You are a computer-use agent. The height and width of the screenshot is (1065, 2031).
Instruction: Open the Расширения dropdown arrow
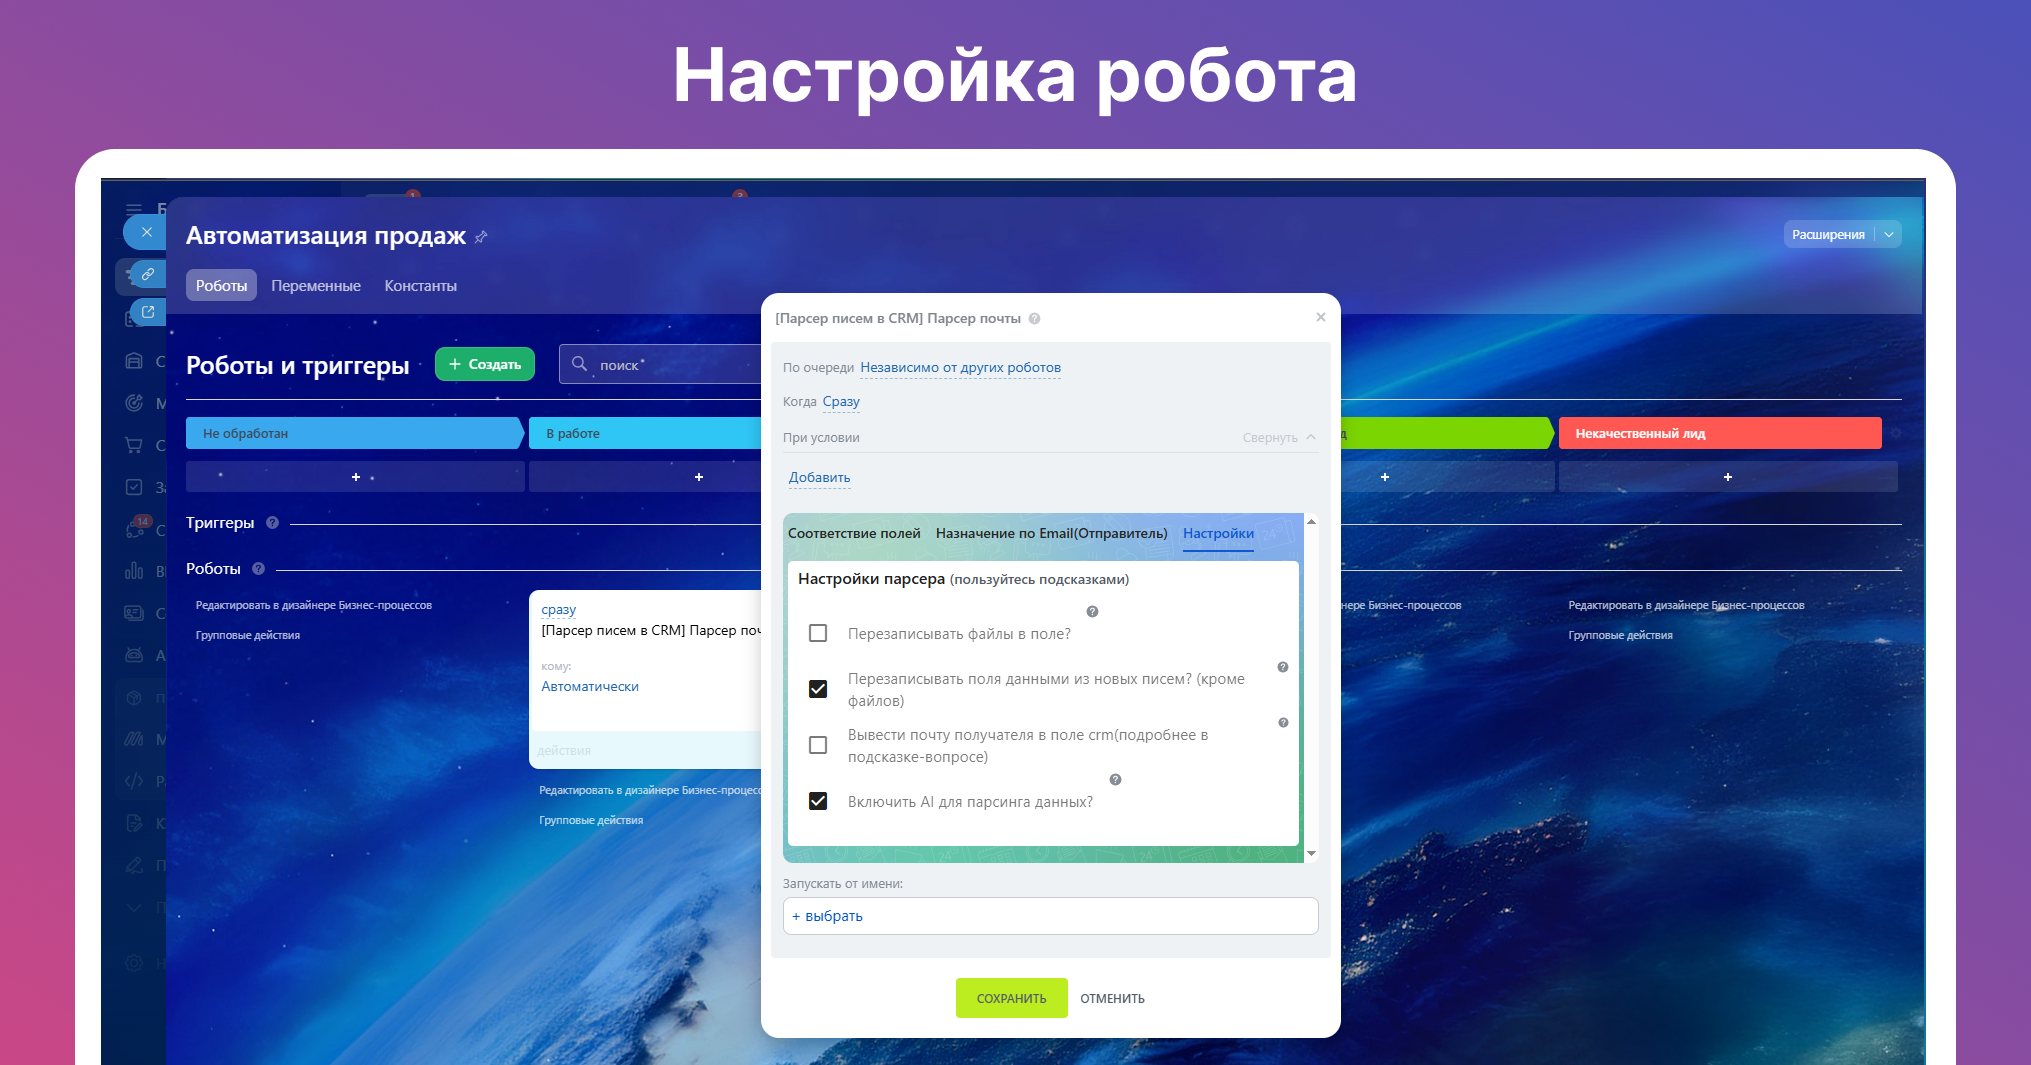pos(1888,235)
